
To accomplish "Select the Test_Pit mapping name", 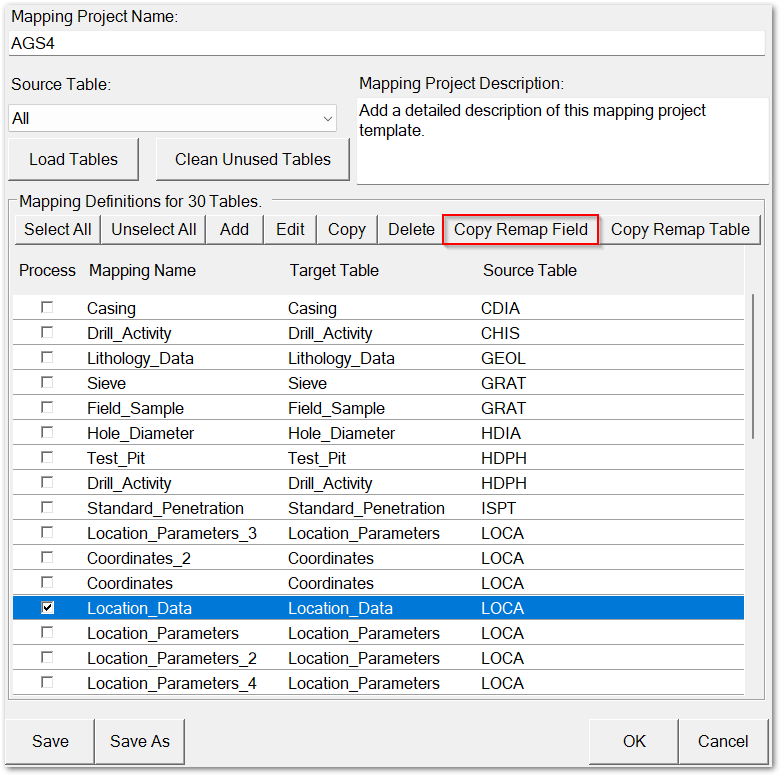I will 116,458.
